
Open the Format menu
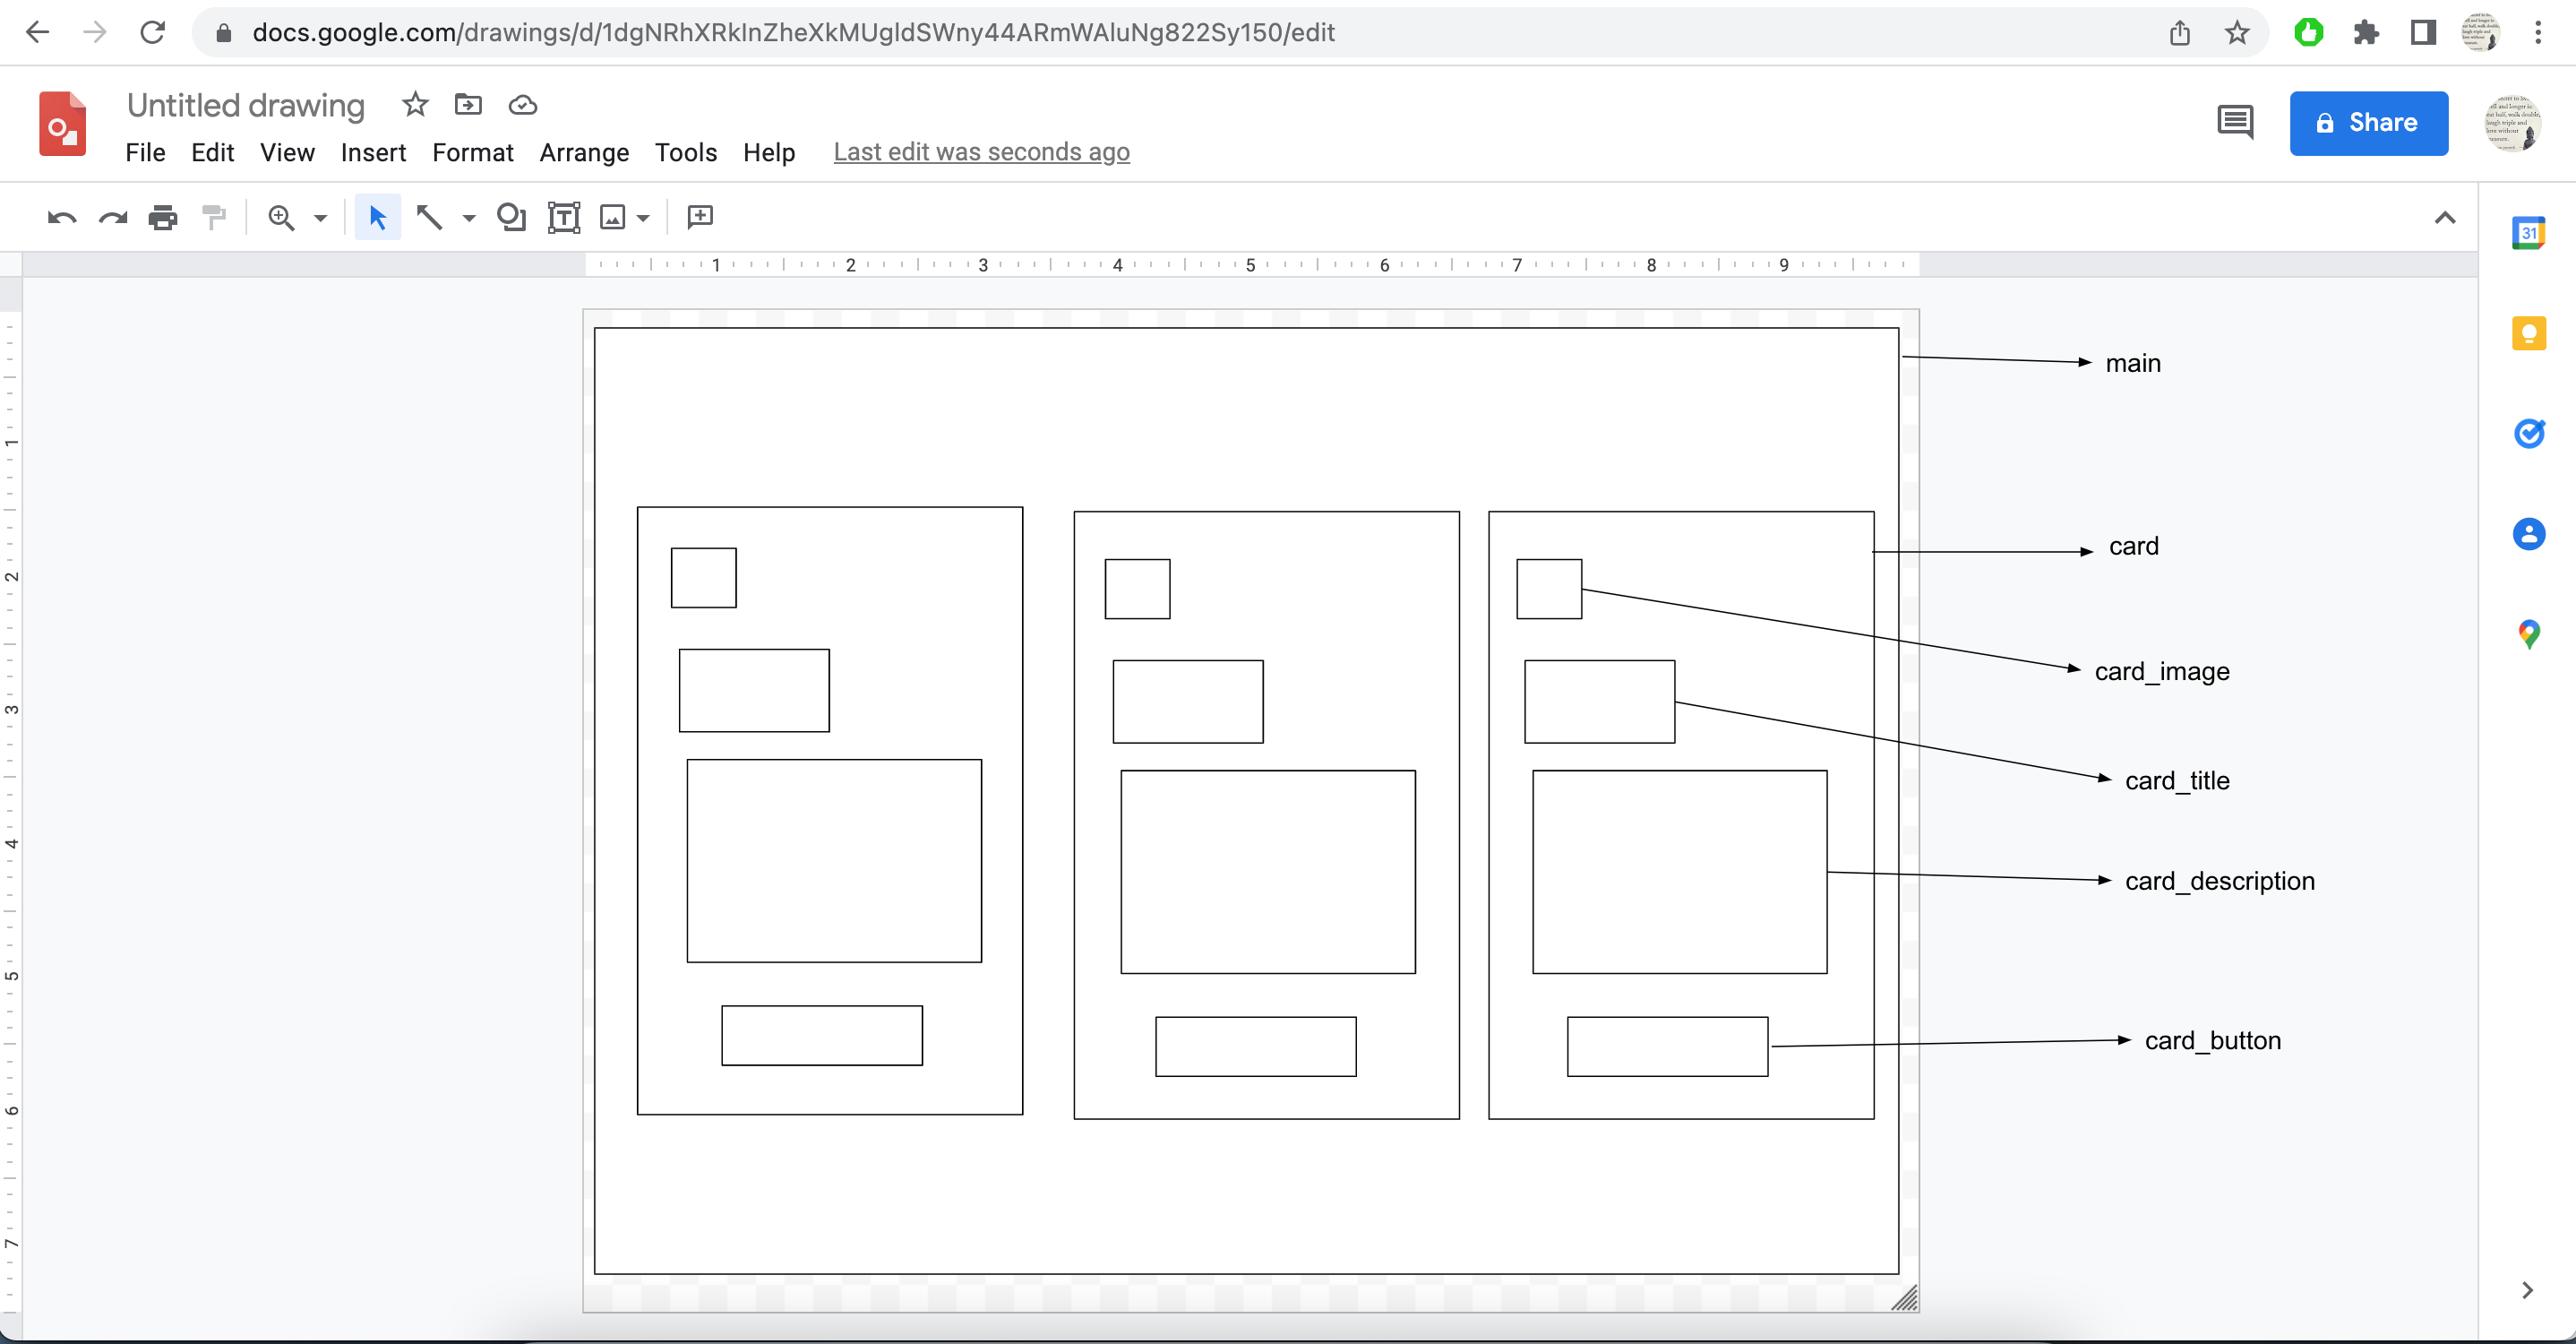pyautogui.click(x=472, y=151)
